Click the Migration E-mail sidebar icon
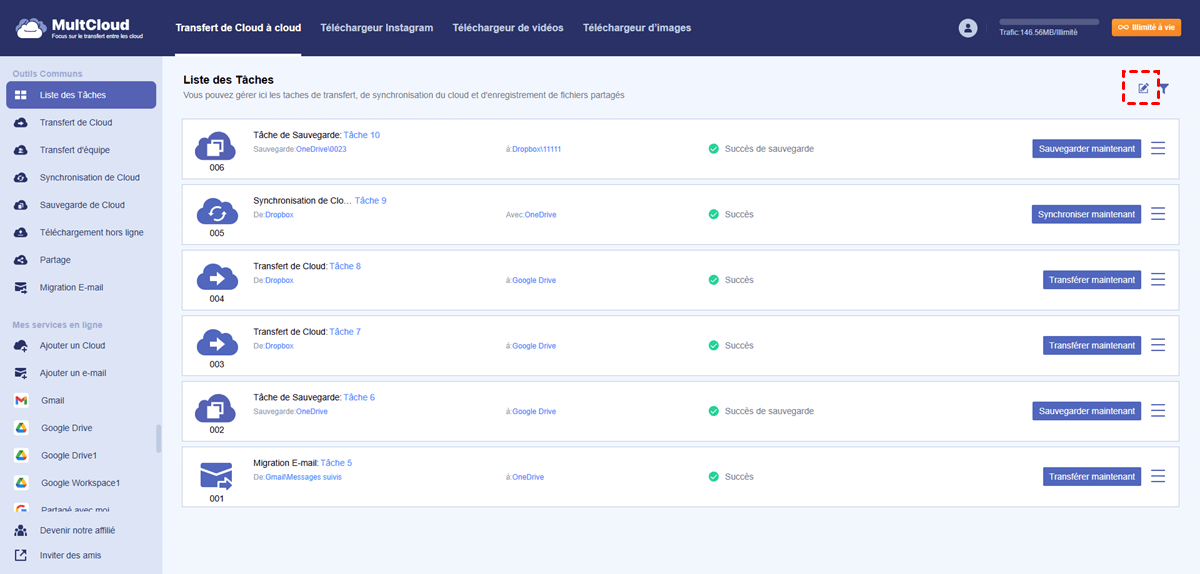 (x=21, y=287)
